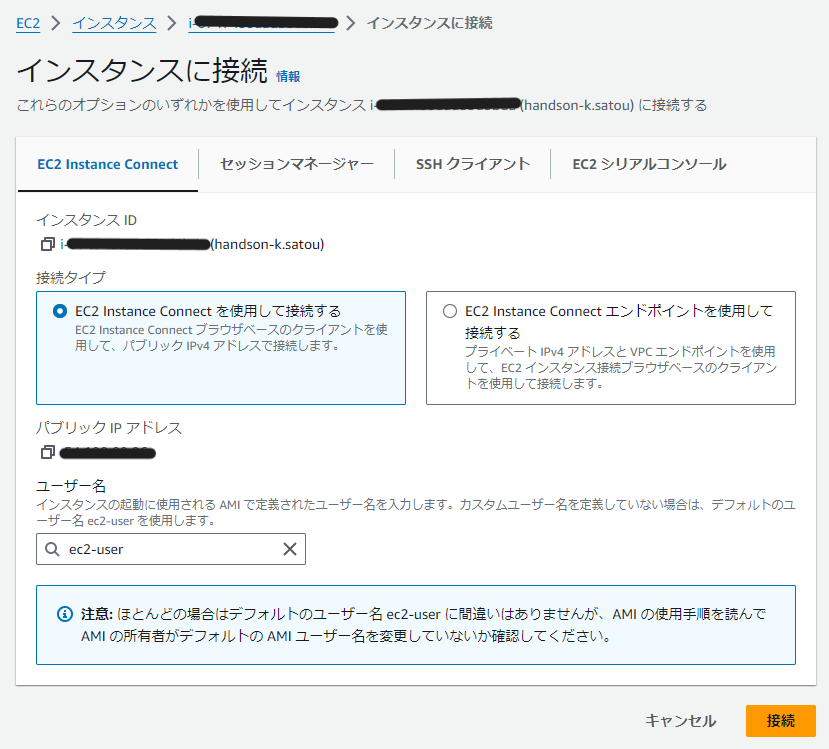Clear the username field with X icon
The height and width of the screenshot is (749, 829).
(290, 549)
